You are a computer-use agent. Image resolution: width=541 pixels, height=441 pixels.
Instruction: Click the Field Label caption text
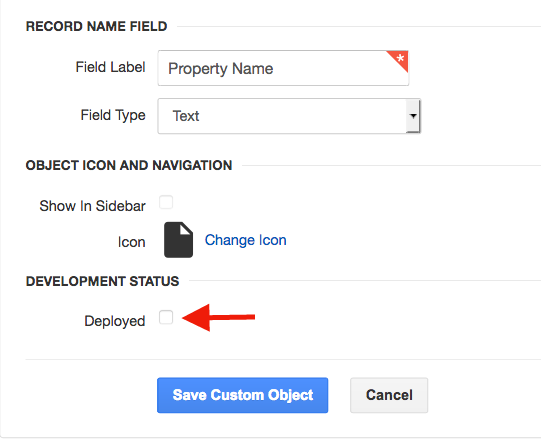click(110, 67)
